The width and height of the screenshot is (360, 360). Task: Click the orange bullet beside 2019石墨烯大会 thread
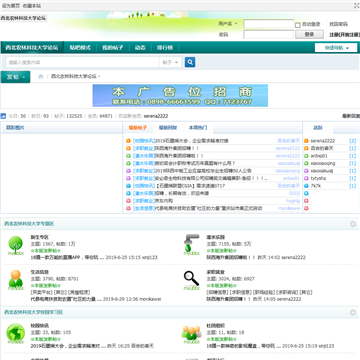tap(128, 141)
